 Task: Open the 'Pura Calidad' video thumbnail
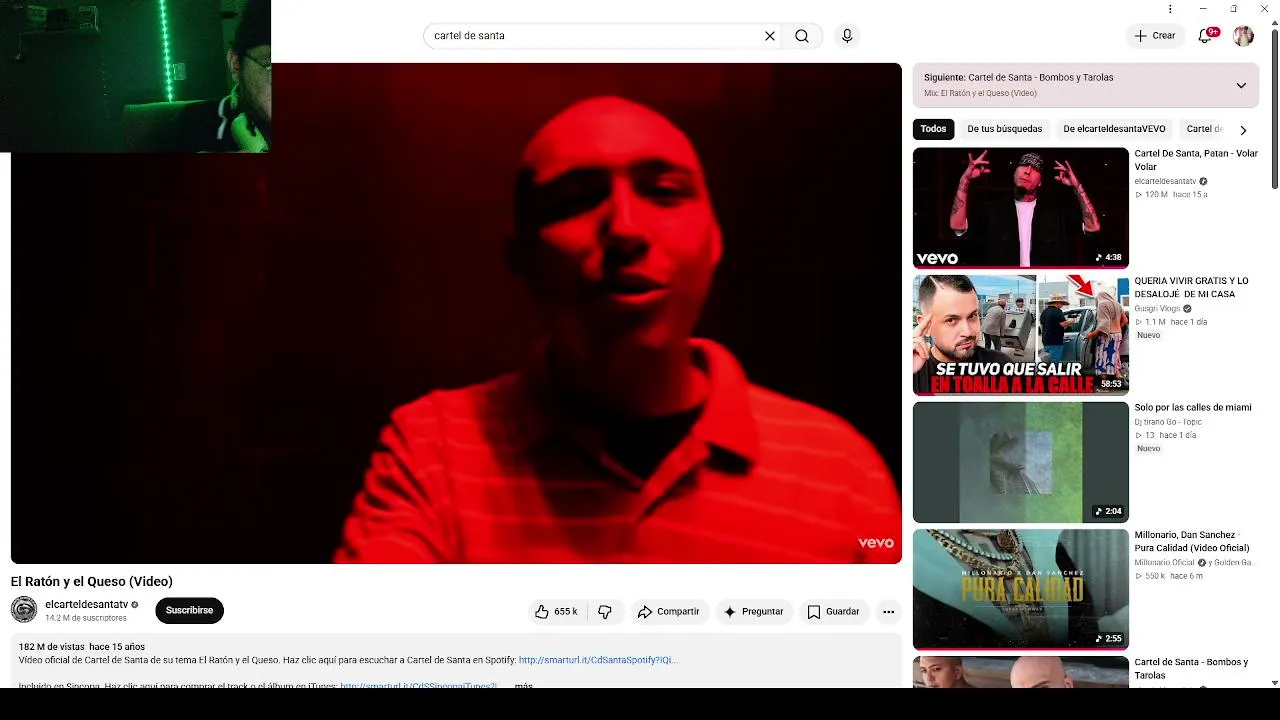(1020, 589)
